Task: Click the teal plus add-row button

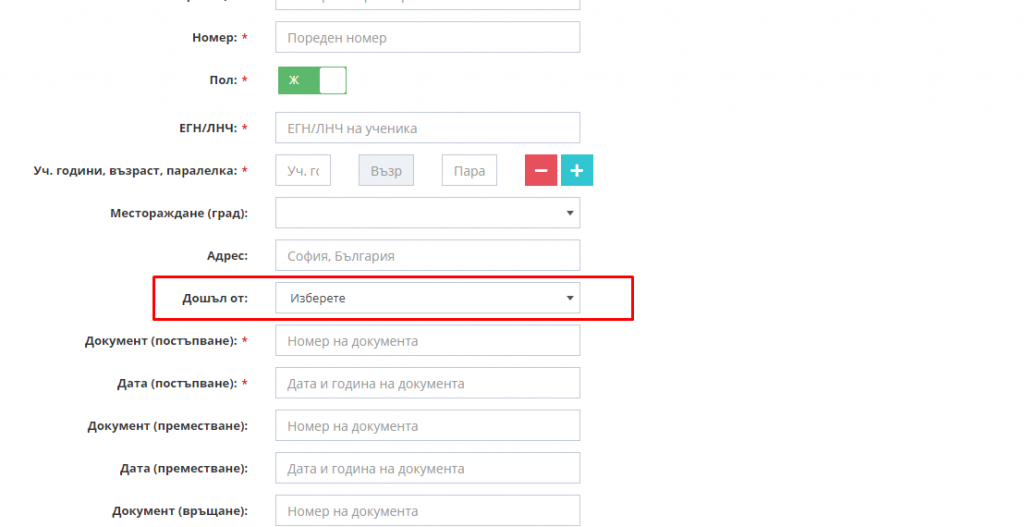Action: pyautogui.click(x=577, y=170)
